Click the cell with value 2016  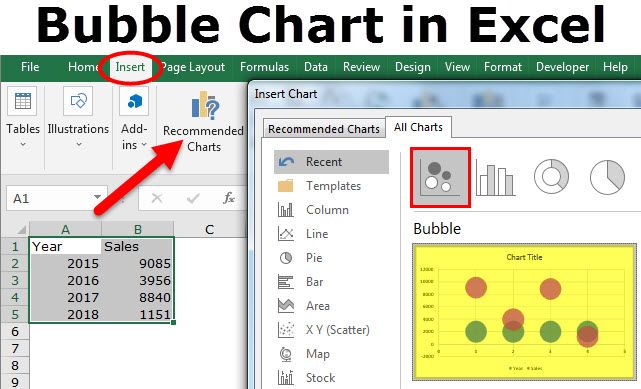[65, 280]
